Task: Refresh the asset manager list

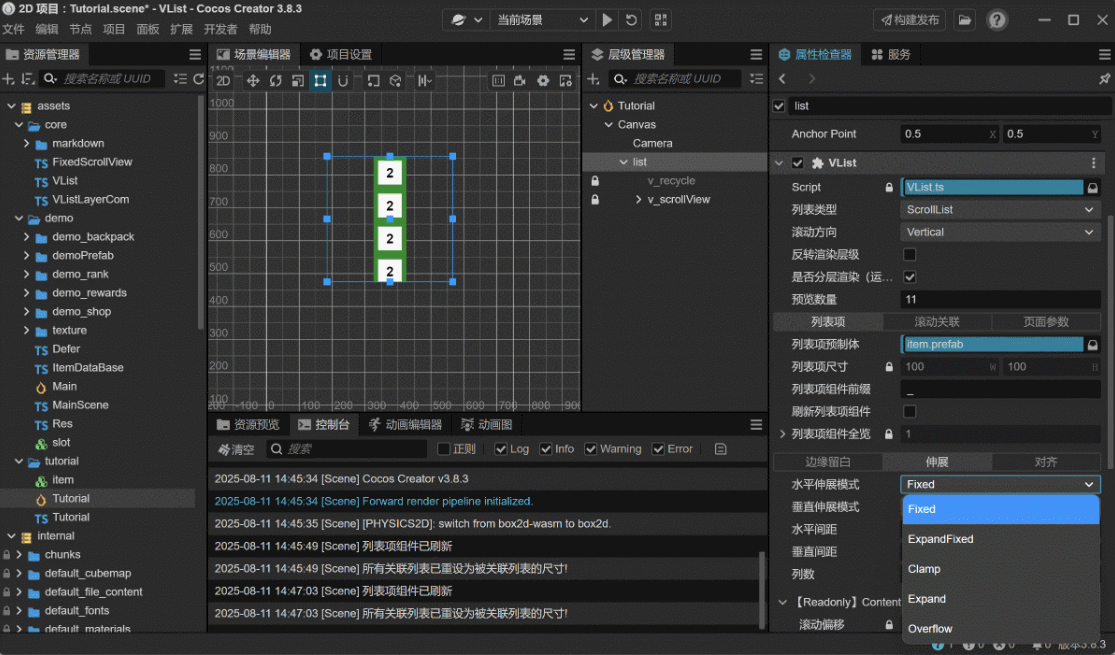Action: click(x=198, y=79)
